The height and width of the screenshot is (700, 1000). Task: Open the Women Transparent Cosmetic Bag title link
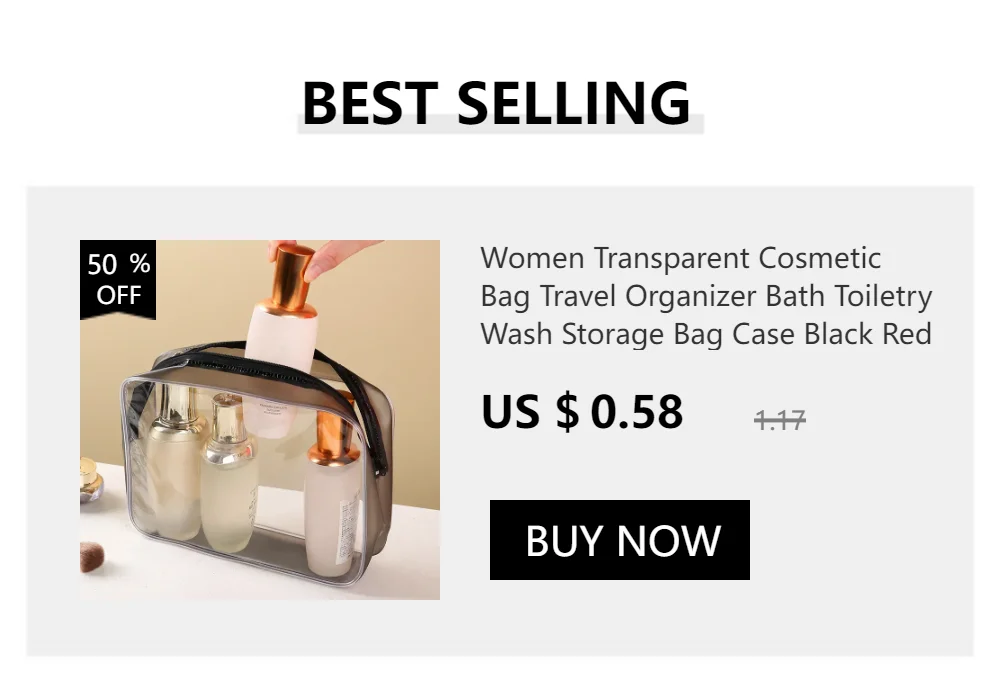(x=706, y=296)
